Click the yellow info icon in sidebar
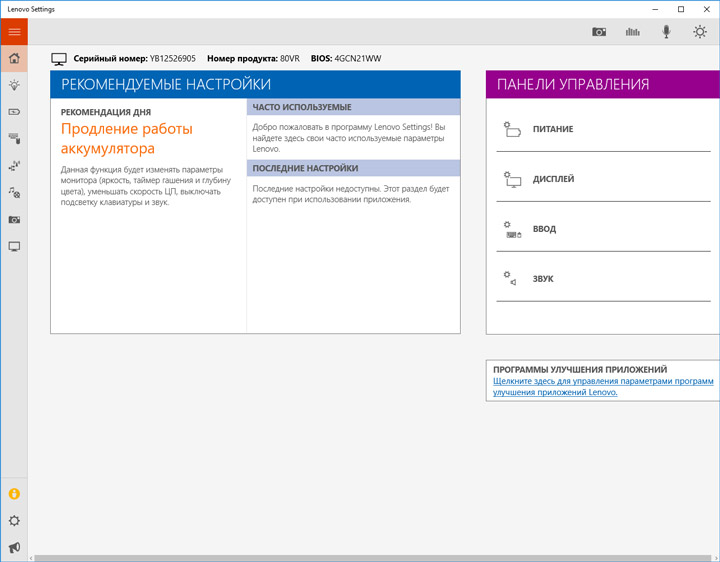This screenshot has width=720, height=562. [x=14, y=494]
